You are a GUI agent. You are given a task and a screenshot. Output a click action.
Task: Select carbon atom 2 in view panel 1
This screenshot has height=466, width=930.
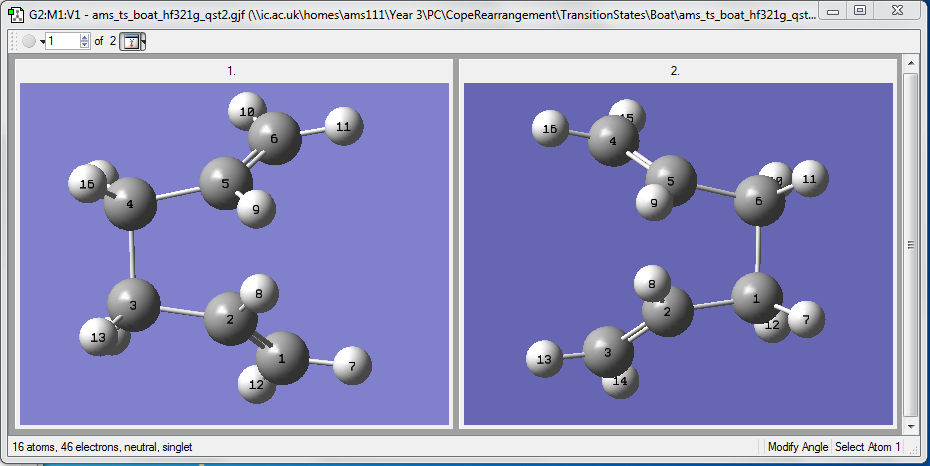coord(230,319)
